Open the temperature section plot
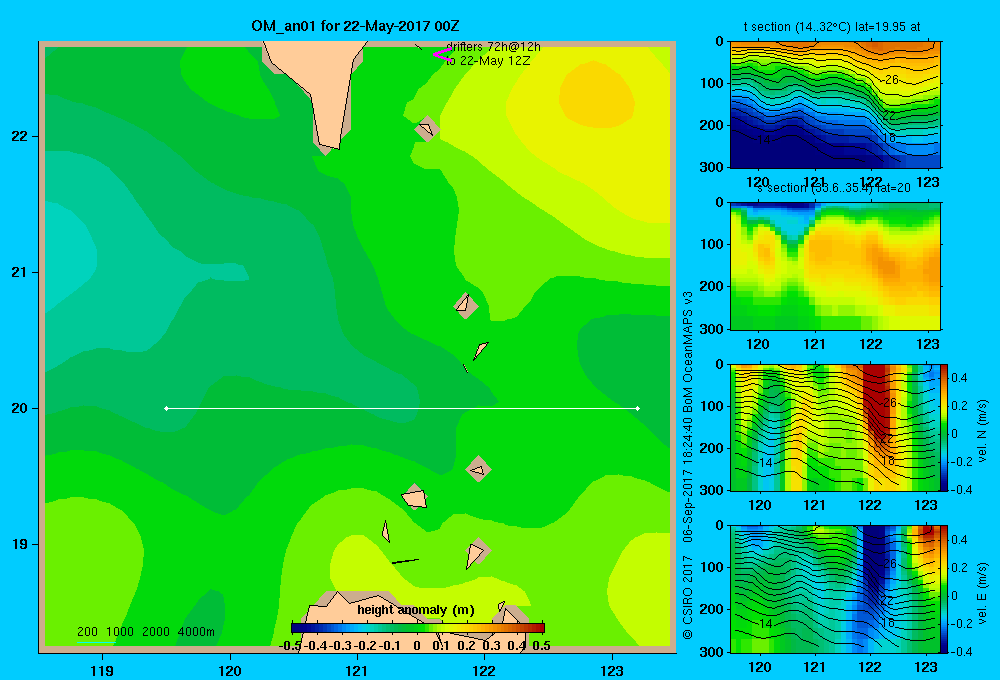The image size is (1000, 680). point(835,105)
